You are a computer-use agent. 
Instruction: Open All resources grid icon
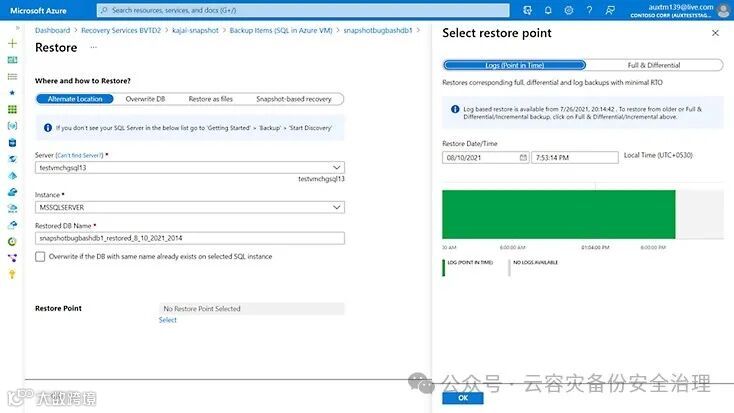(13, 109)
